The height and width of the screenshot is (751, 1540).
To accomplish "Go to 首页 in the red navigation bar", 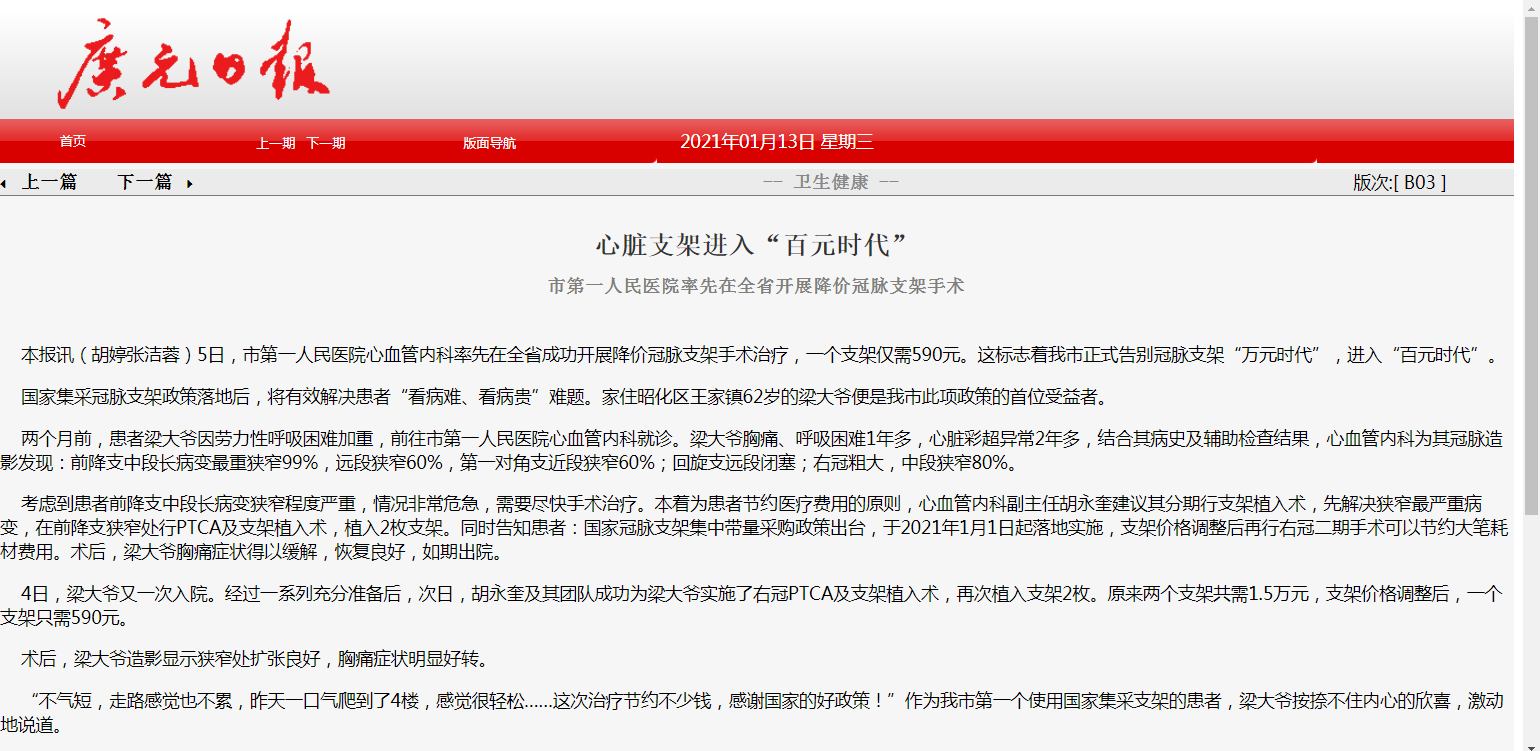I will click(x=72, y=142).
